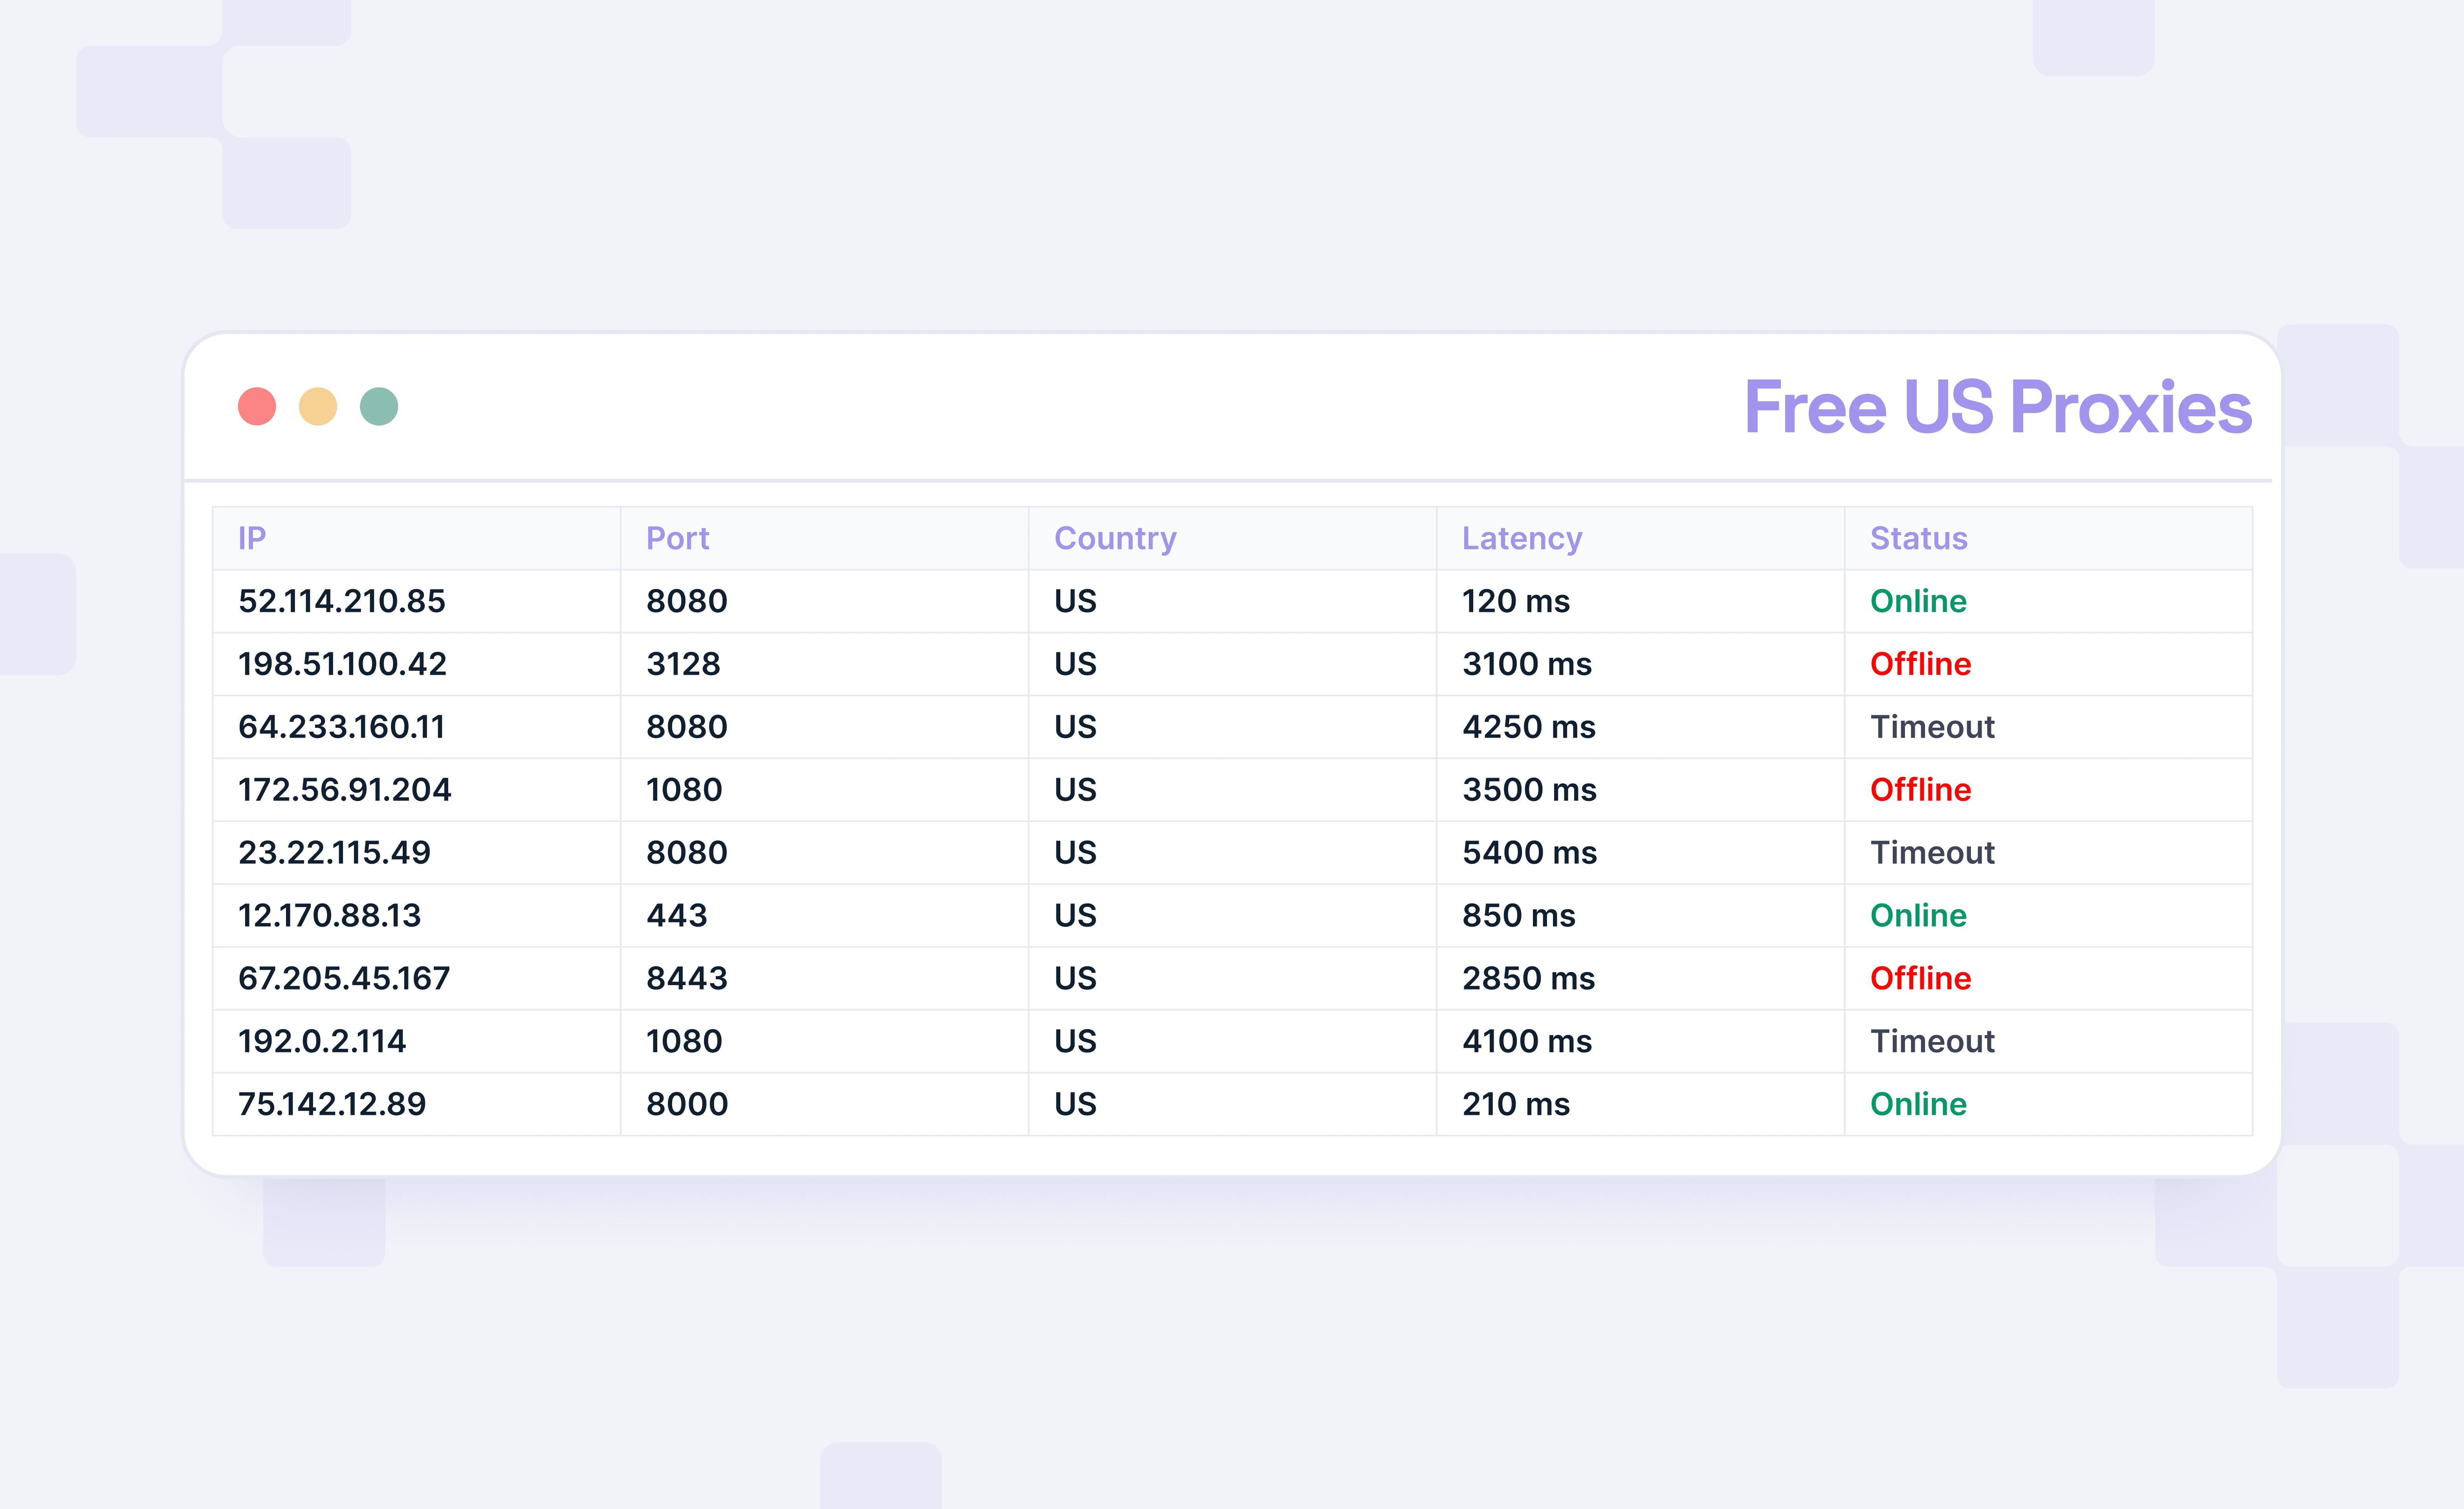This screenshot has height=1509, width=2464.
Task: Click the 120 ms latency cell
Action: click(1516, 601)
